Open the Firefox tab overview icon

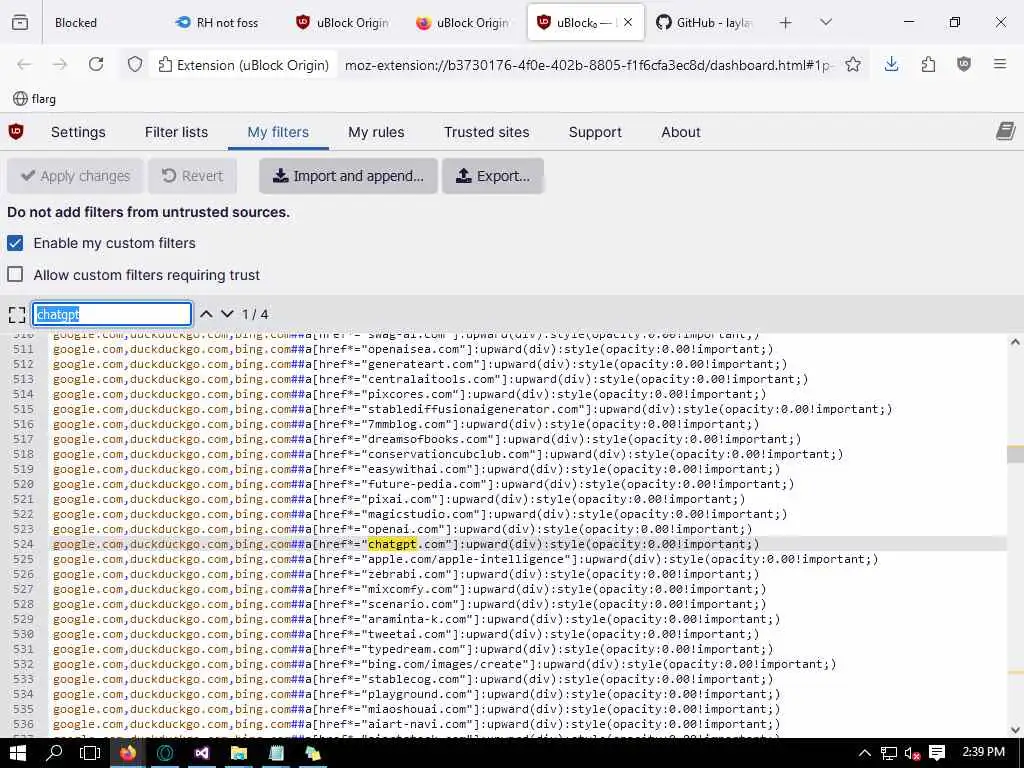click(20, 23)
